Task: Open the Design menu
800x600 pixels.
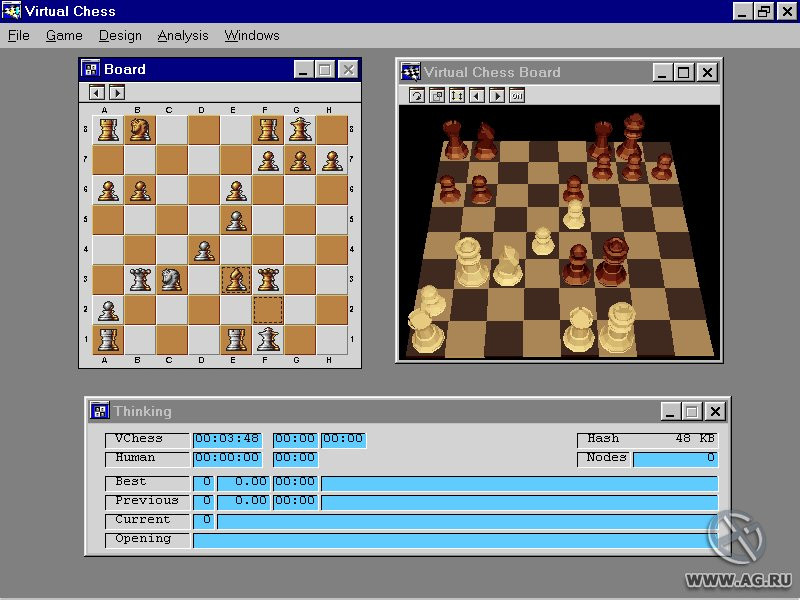Action: (x=120, y=36)
